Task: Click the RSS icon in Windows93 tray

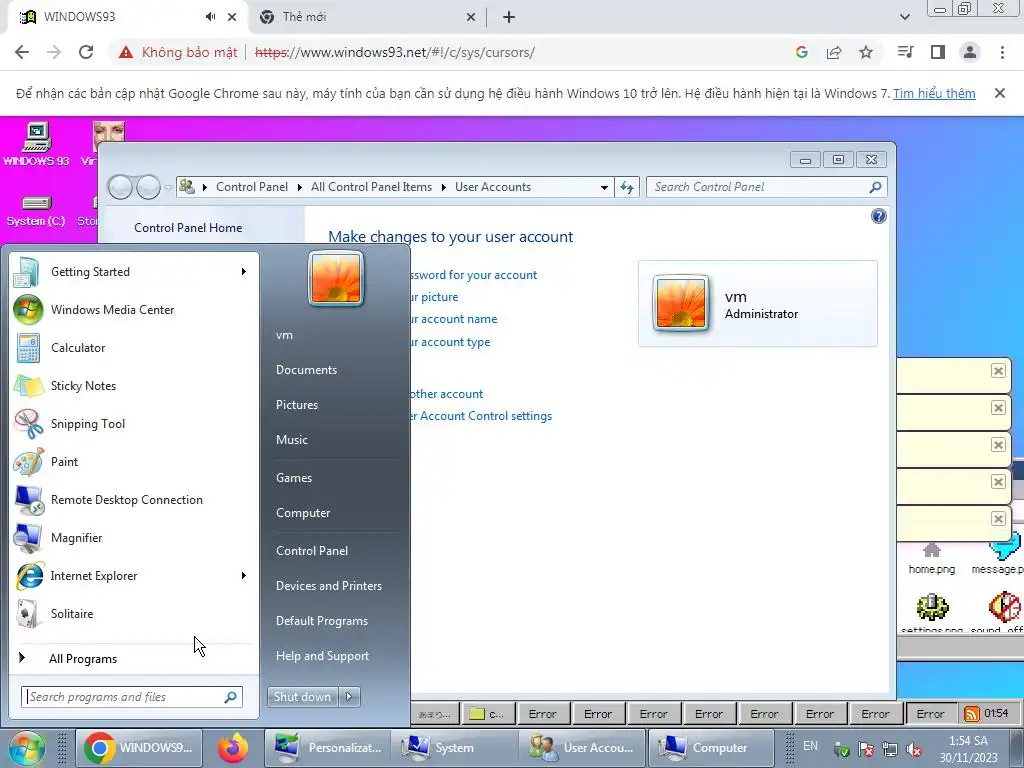Action: [x=972, y=714]
